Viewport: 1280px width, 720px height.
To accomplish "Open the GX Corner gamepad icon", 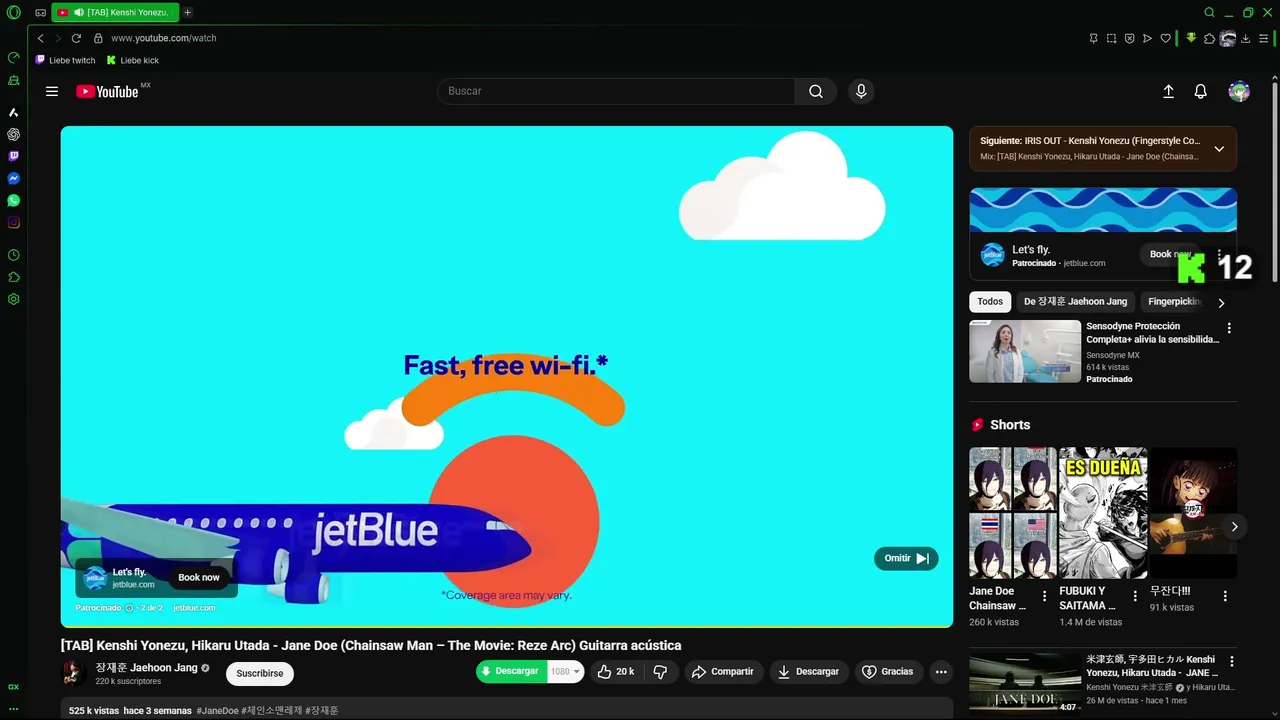I will [40, 13].
